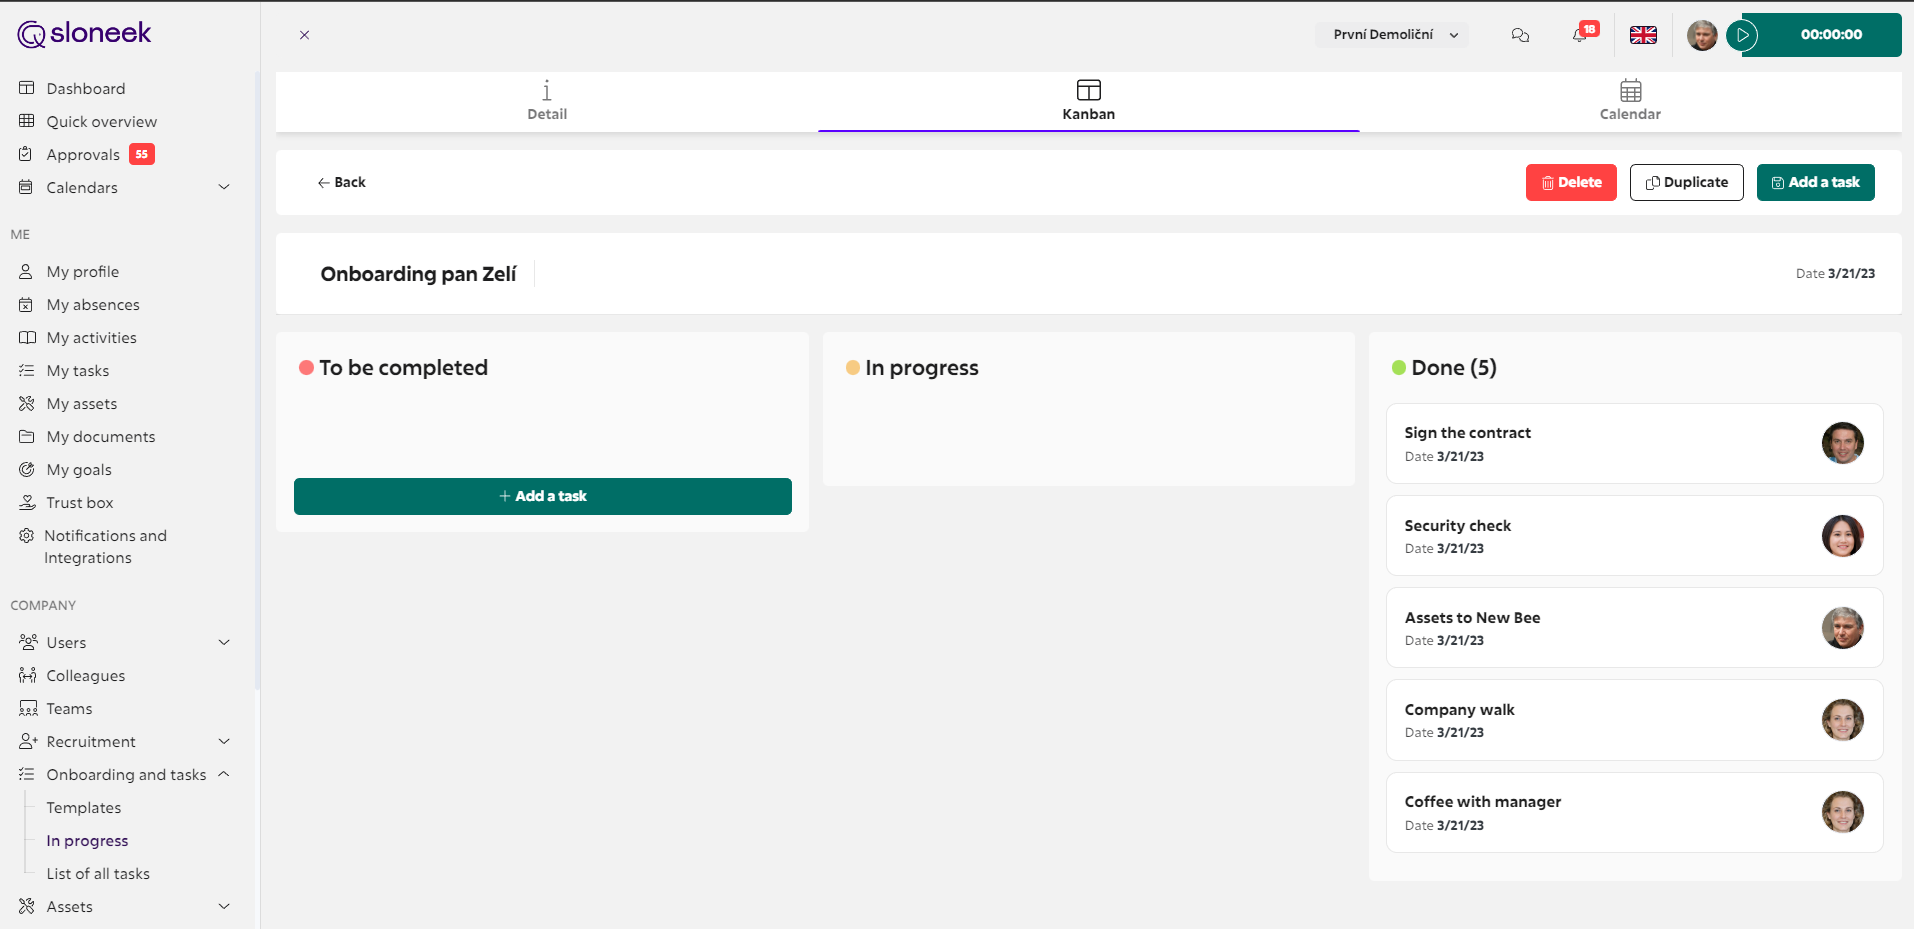Open the Assets to New Bee task card
This screenshot has width=1914, height=929.
point(1634,628)
